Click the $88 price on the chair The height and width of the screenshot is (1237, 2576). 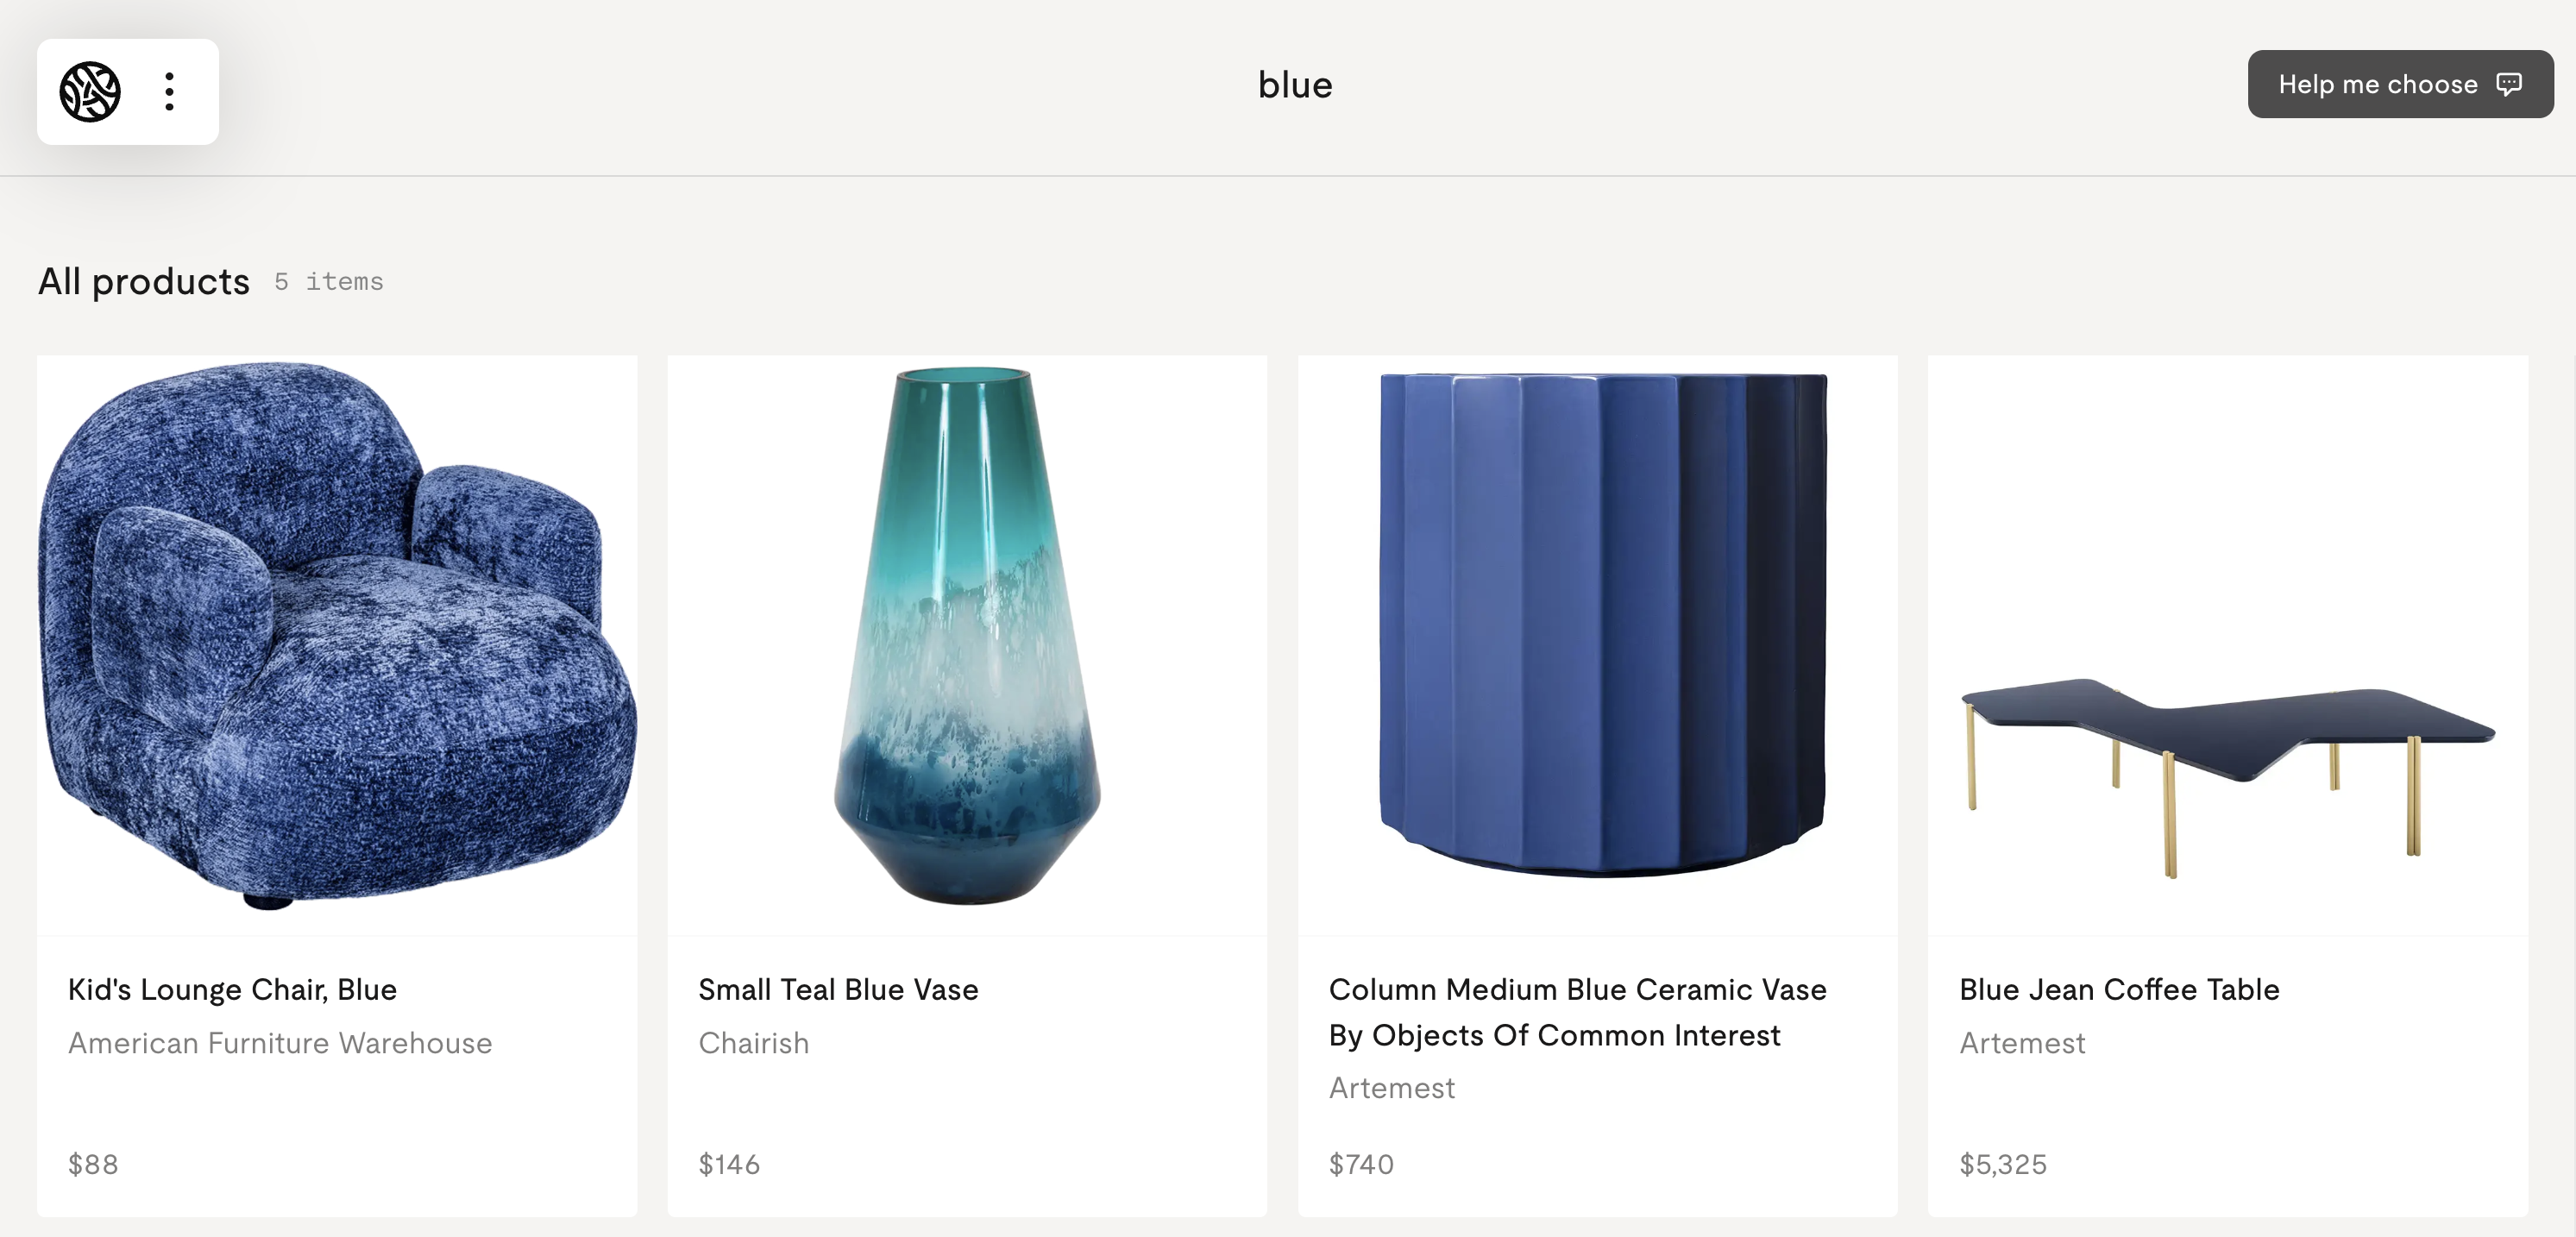point(93,1164)
